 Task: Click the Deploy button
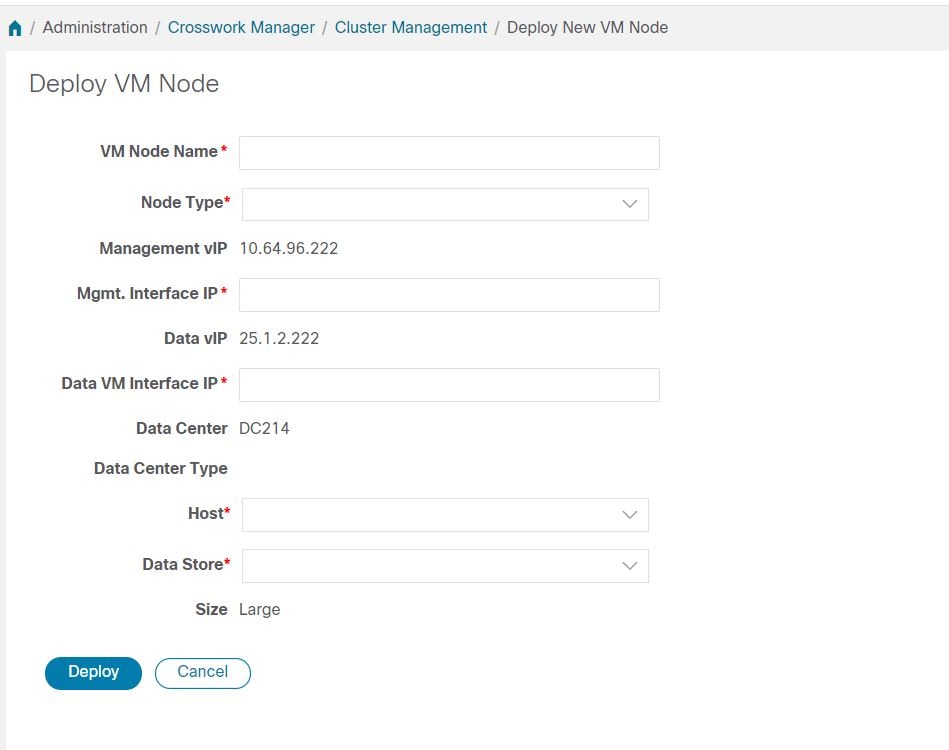[92, 672]
